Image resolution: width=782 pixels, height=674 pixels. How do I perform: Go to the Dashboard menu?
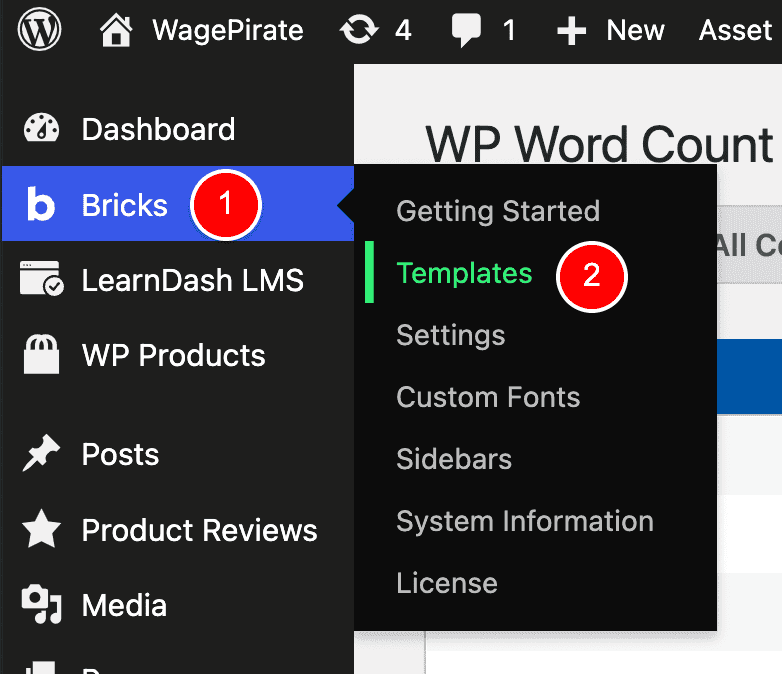(158, 129)
